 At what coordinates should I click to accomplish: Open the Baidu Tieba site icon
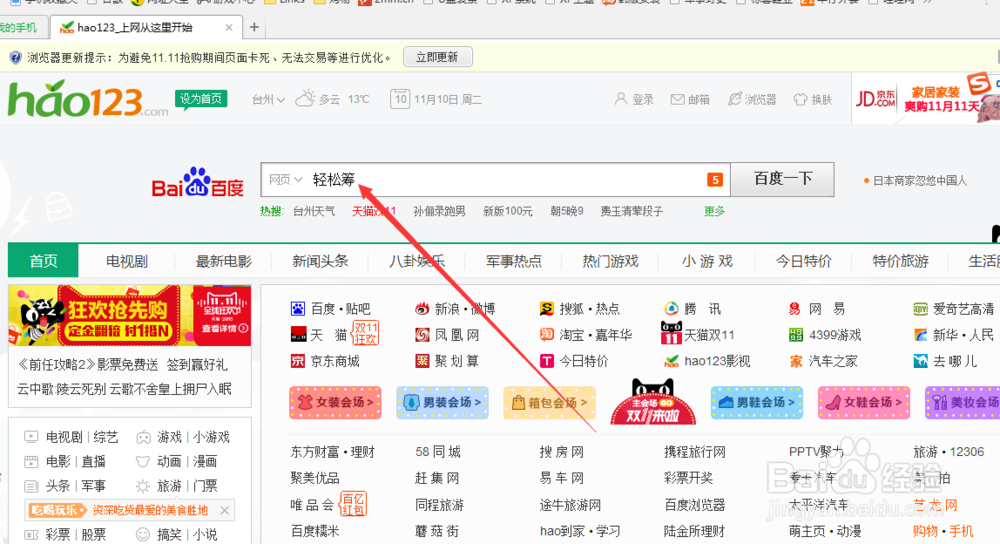pos(298,309)
